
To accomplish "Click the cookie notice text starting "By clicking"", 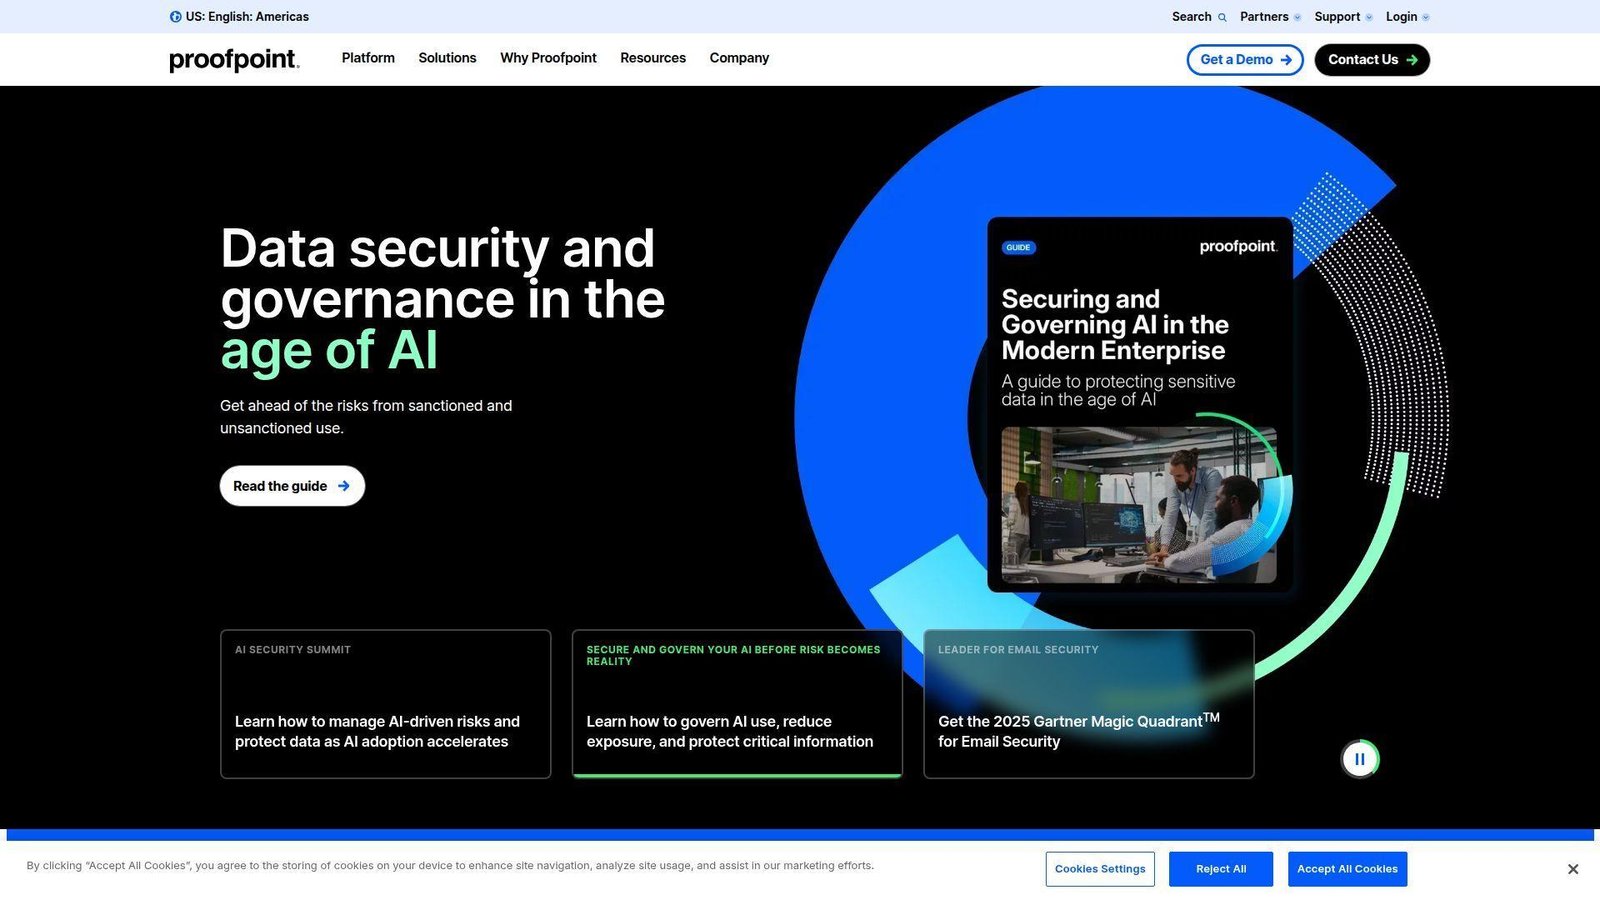I will [x=450, y=866].
